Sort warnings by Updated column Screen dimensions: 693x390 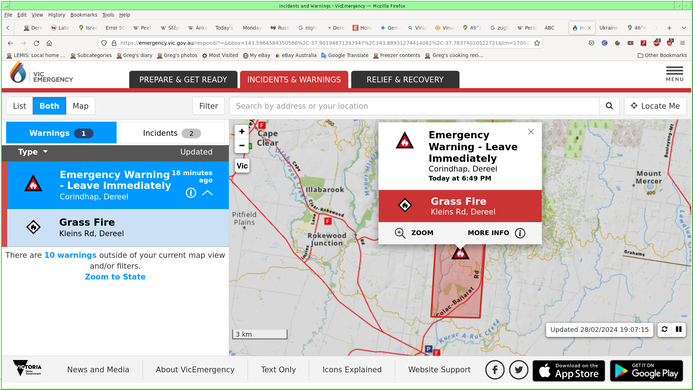point(196,152)
